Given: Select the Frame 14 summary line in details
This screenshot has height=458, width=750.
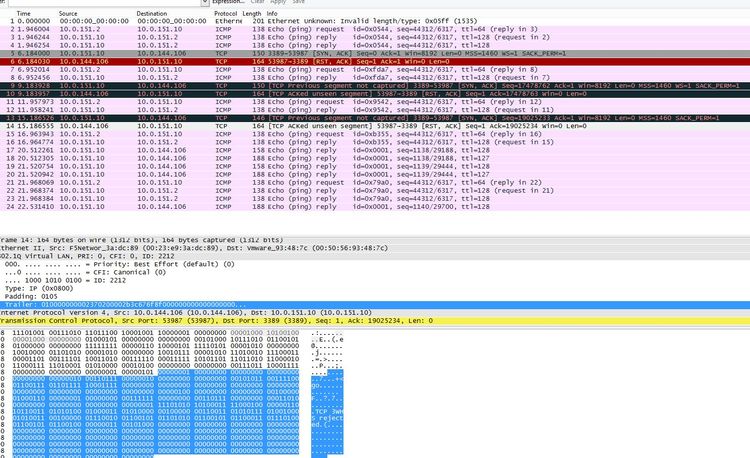Looking at the screenshot, I should tap(375, 240).
